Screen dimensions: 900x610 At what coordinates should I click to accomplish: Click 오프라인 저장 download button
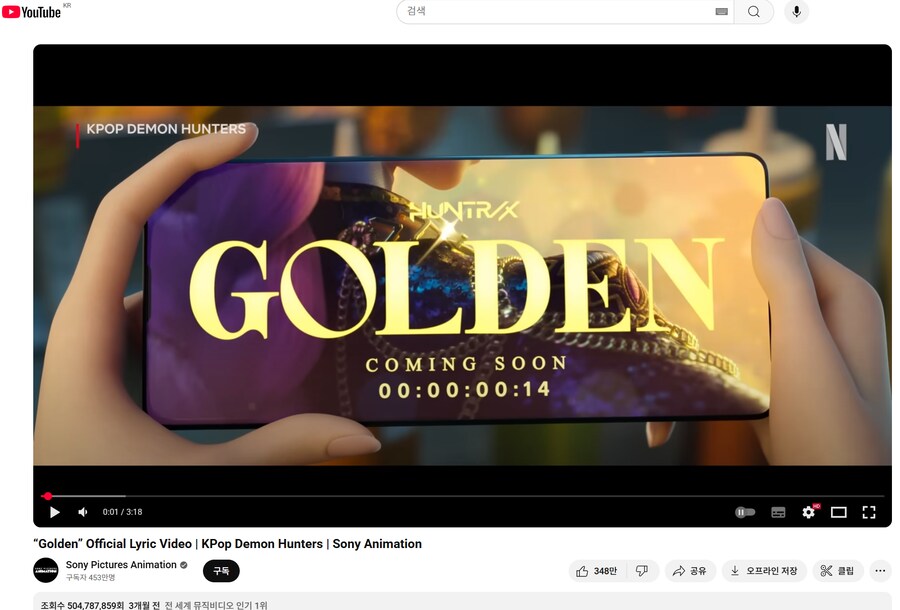[764, 571]
